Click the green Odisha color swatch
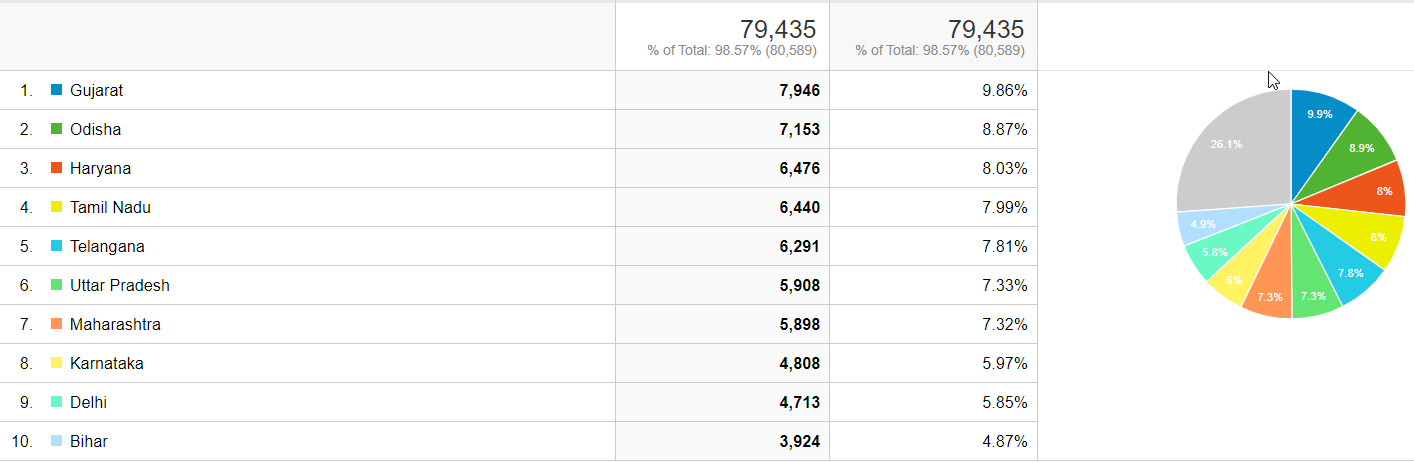This screenshot has height=463, width=1414. pos(57,129)
